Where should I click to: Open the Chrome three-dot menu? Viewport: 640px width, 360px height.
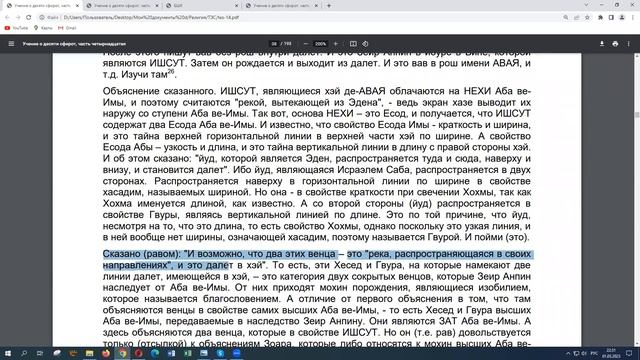(633, 18)
